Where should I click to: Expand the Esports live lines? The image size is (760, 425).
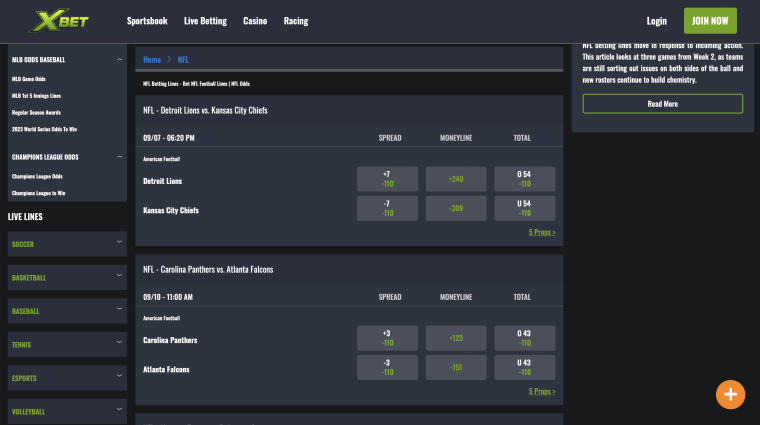pyautogui.click(x=67, y=378)
